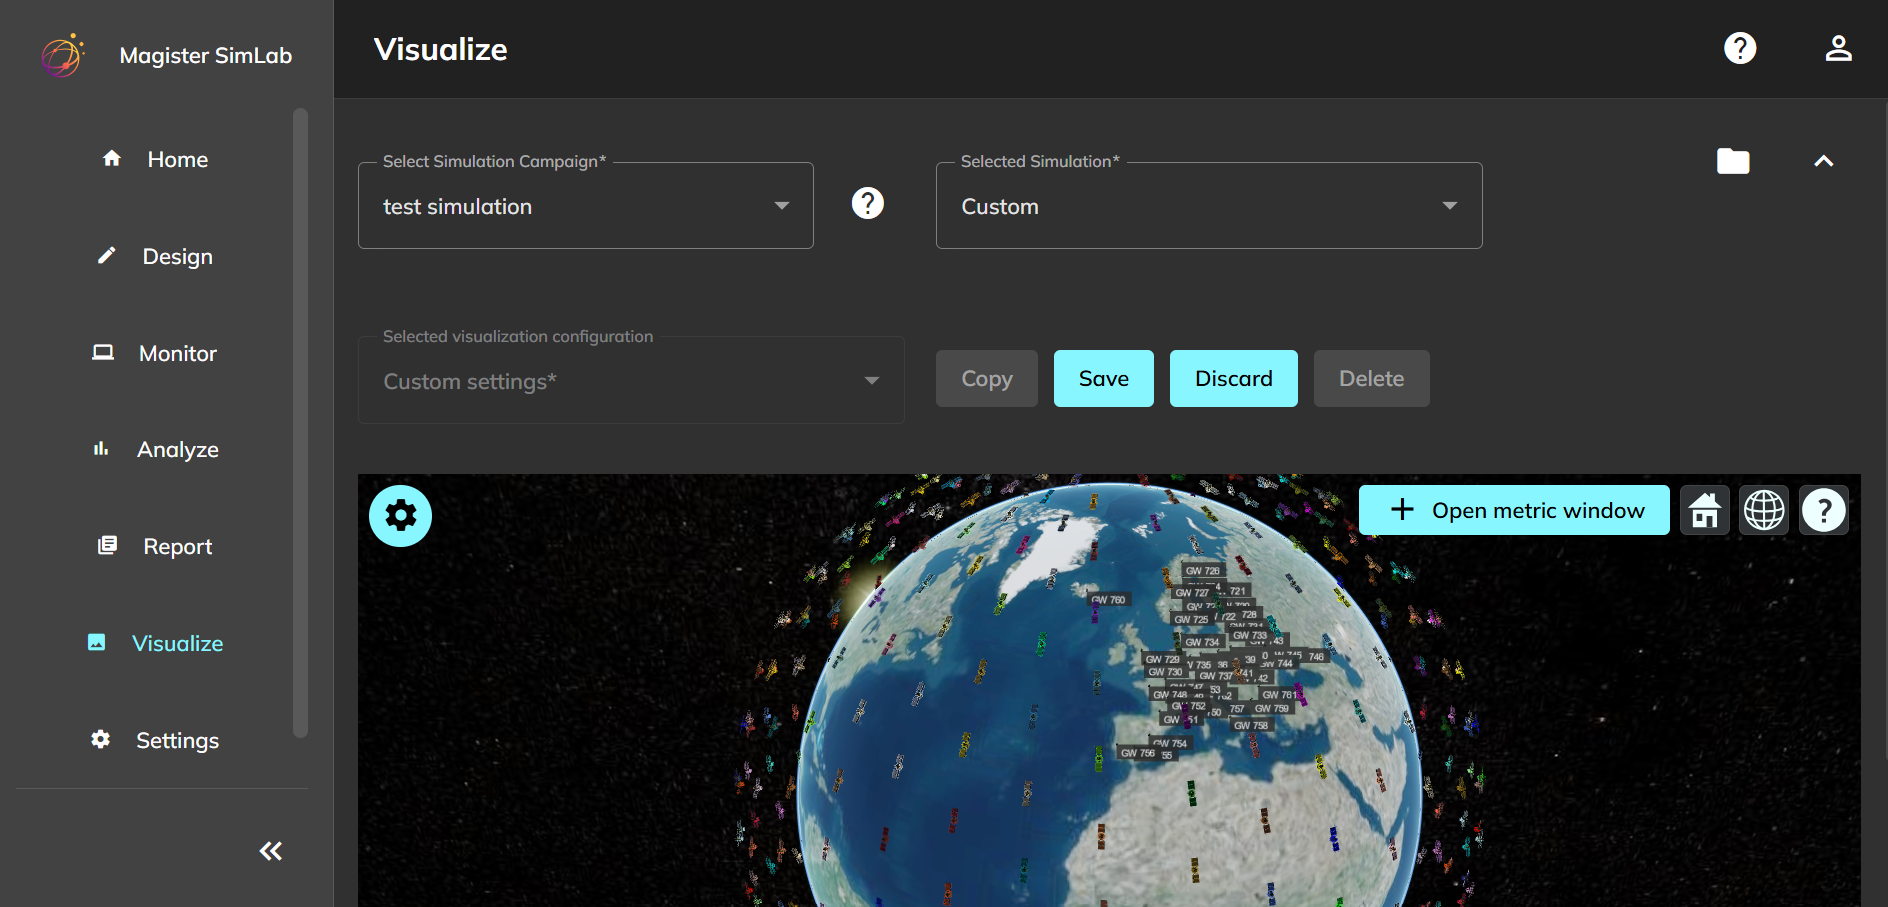Click the Analyze bar chart icon
The width and height of the screenshot is (1888, 907).
click(x=101, y=449)
